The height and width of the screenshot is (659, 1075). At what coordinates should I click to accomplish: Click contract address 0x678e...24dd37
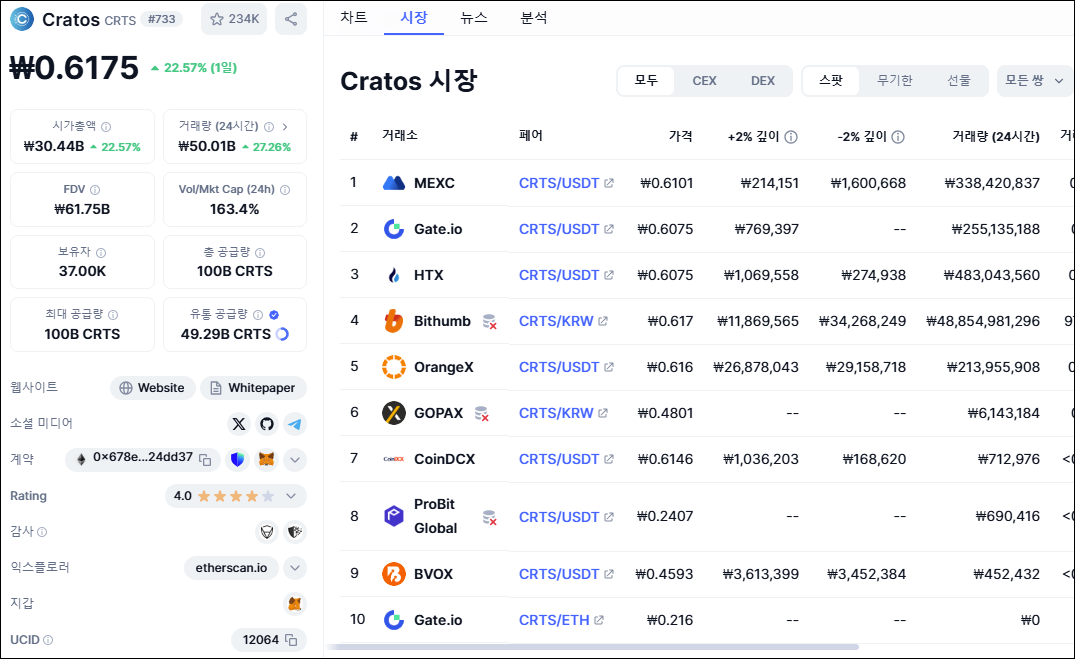143,457
